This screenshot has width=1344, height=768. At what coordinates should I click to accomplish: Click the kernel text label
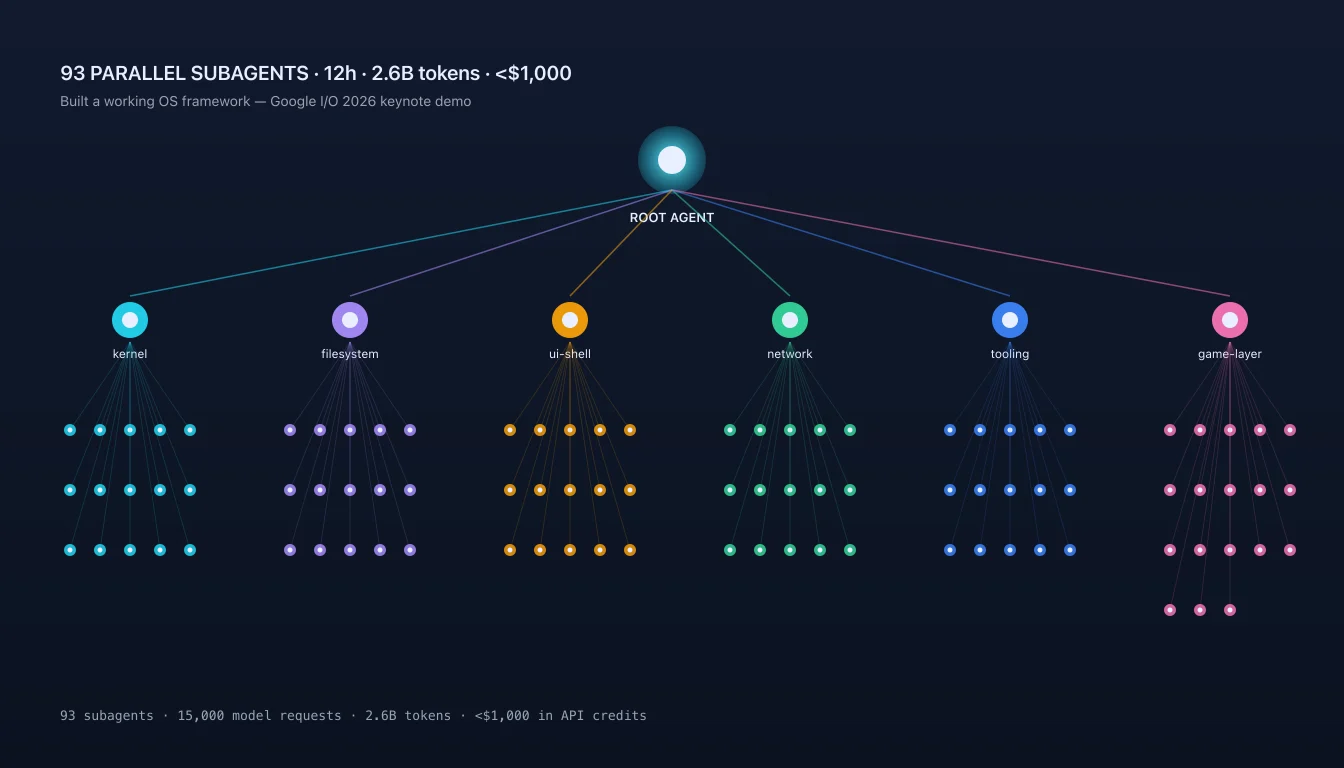point(130,354)
